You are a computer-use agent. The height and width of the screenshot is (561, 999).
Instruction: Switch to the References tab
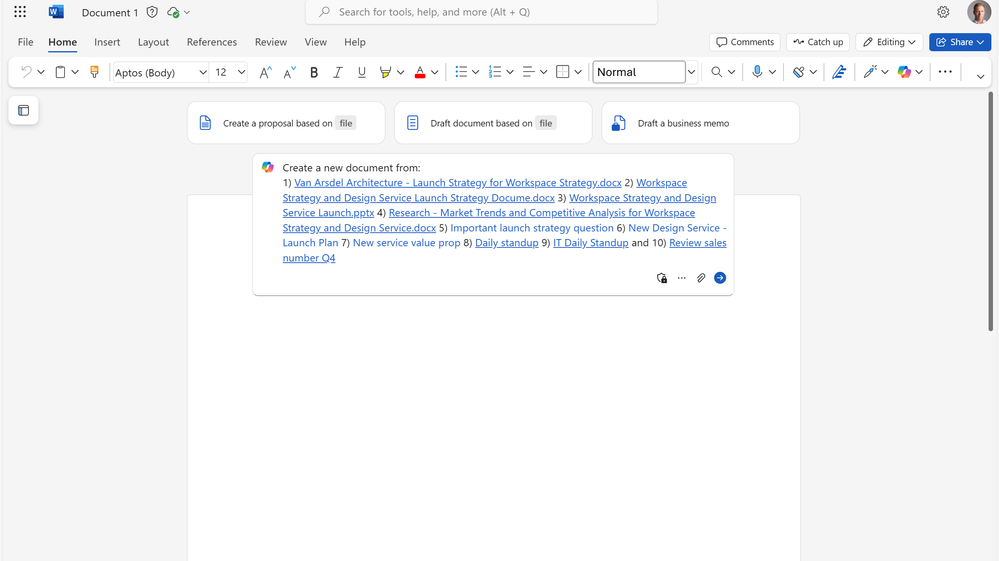tap(212, 42)
